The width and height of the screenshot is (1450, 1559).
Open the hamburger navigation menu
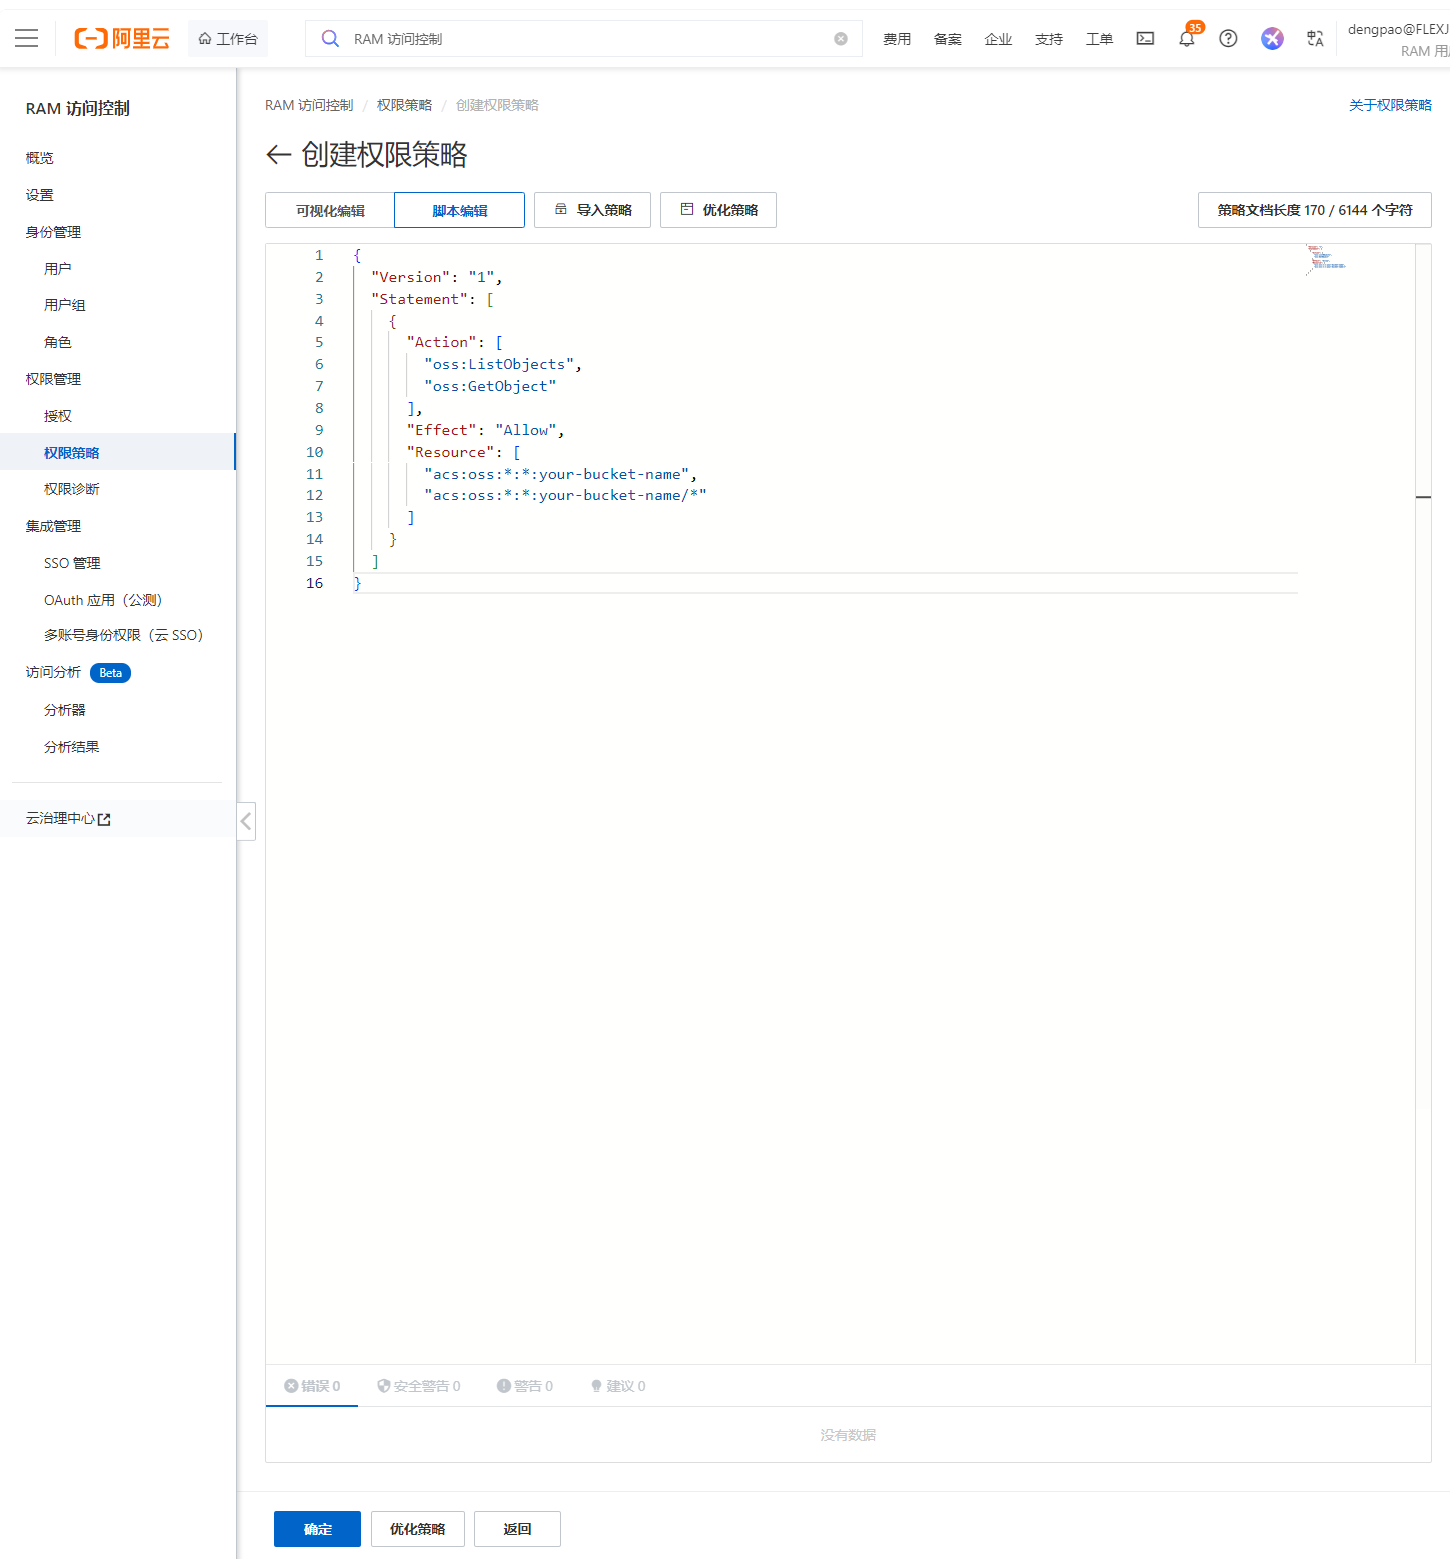click(x=27, y=38)
